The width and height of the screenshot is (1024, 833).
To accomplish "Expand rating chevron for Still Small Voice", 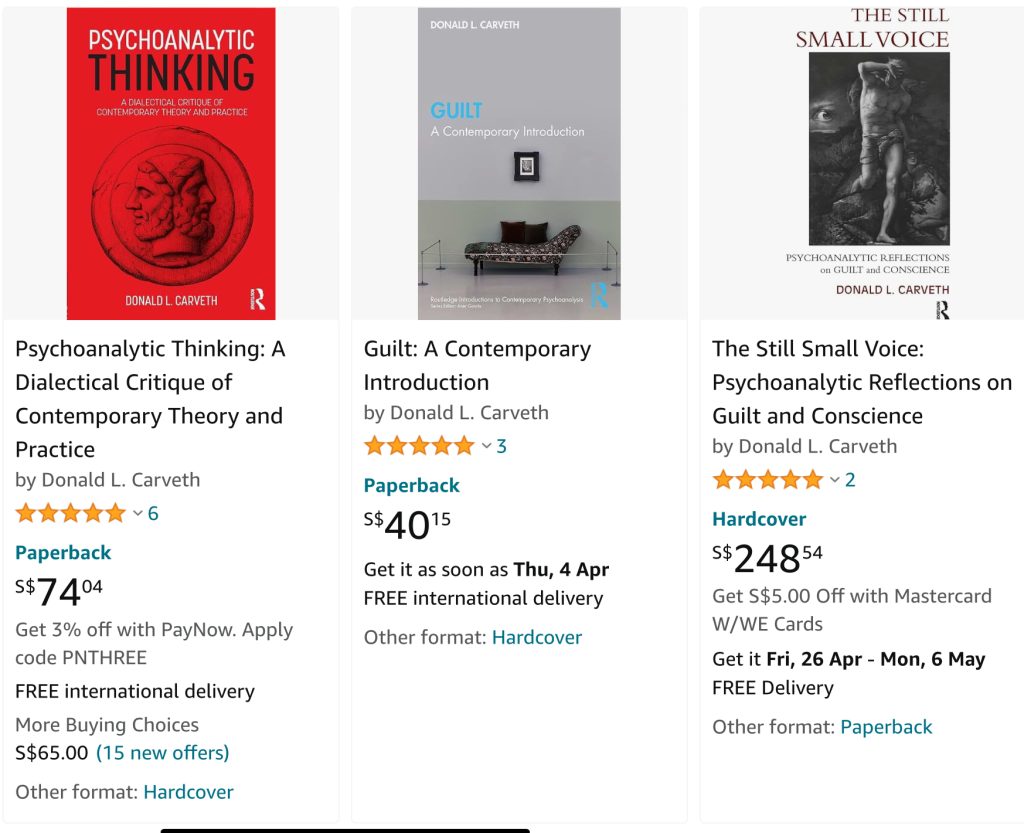I will (x=835, y=480).
